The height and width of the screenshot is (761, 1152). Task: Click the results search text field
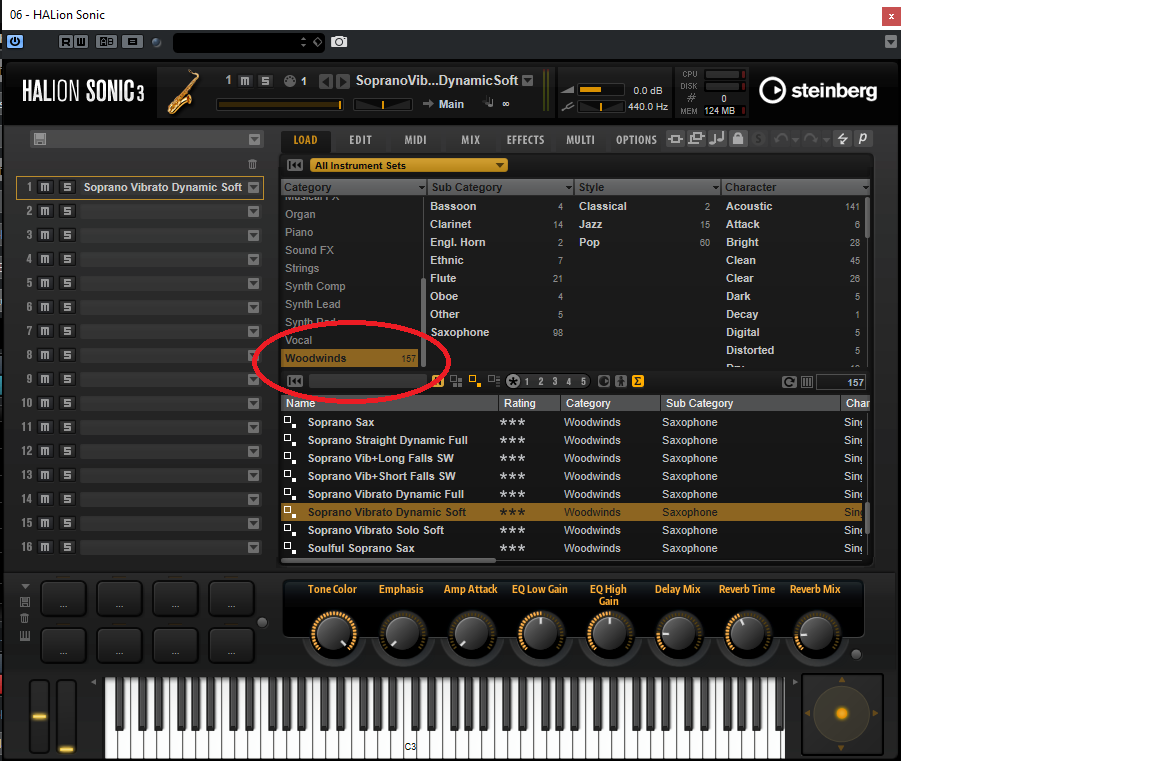tap(367, 381)
